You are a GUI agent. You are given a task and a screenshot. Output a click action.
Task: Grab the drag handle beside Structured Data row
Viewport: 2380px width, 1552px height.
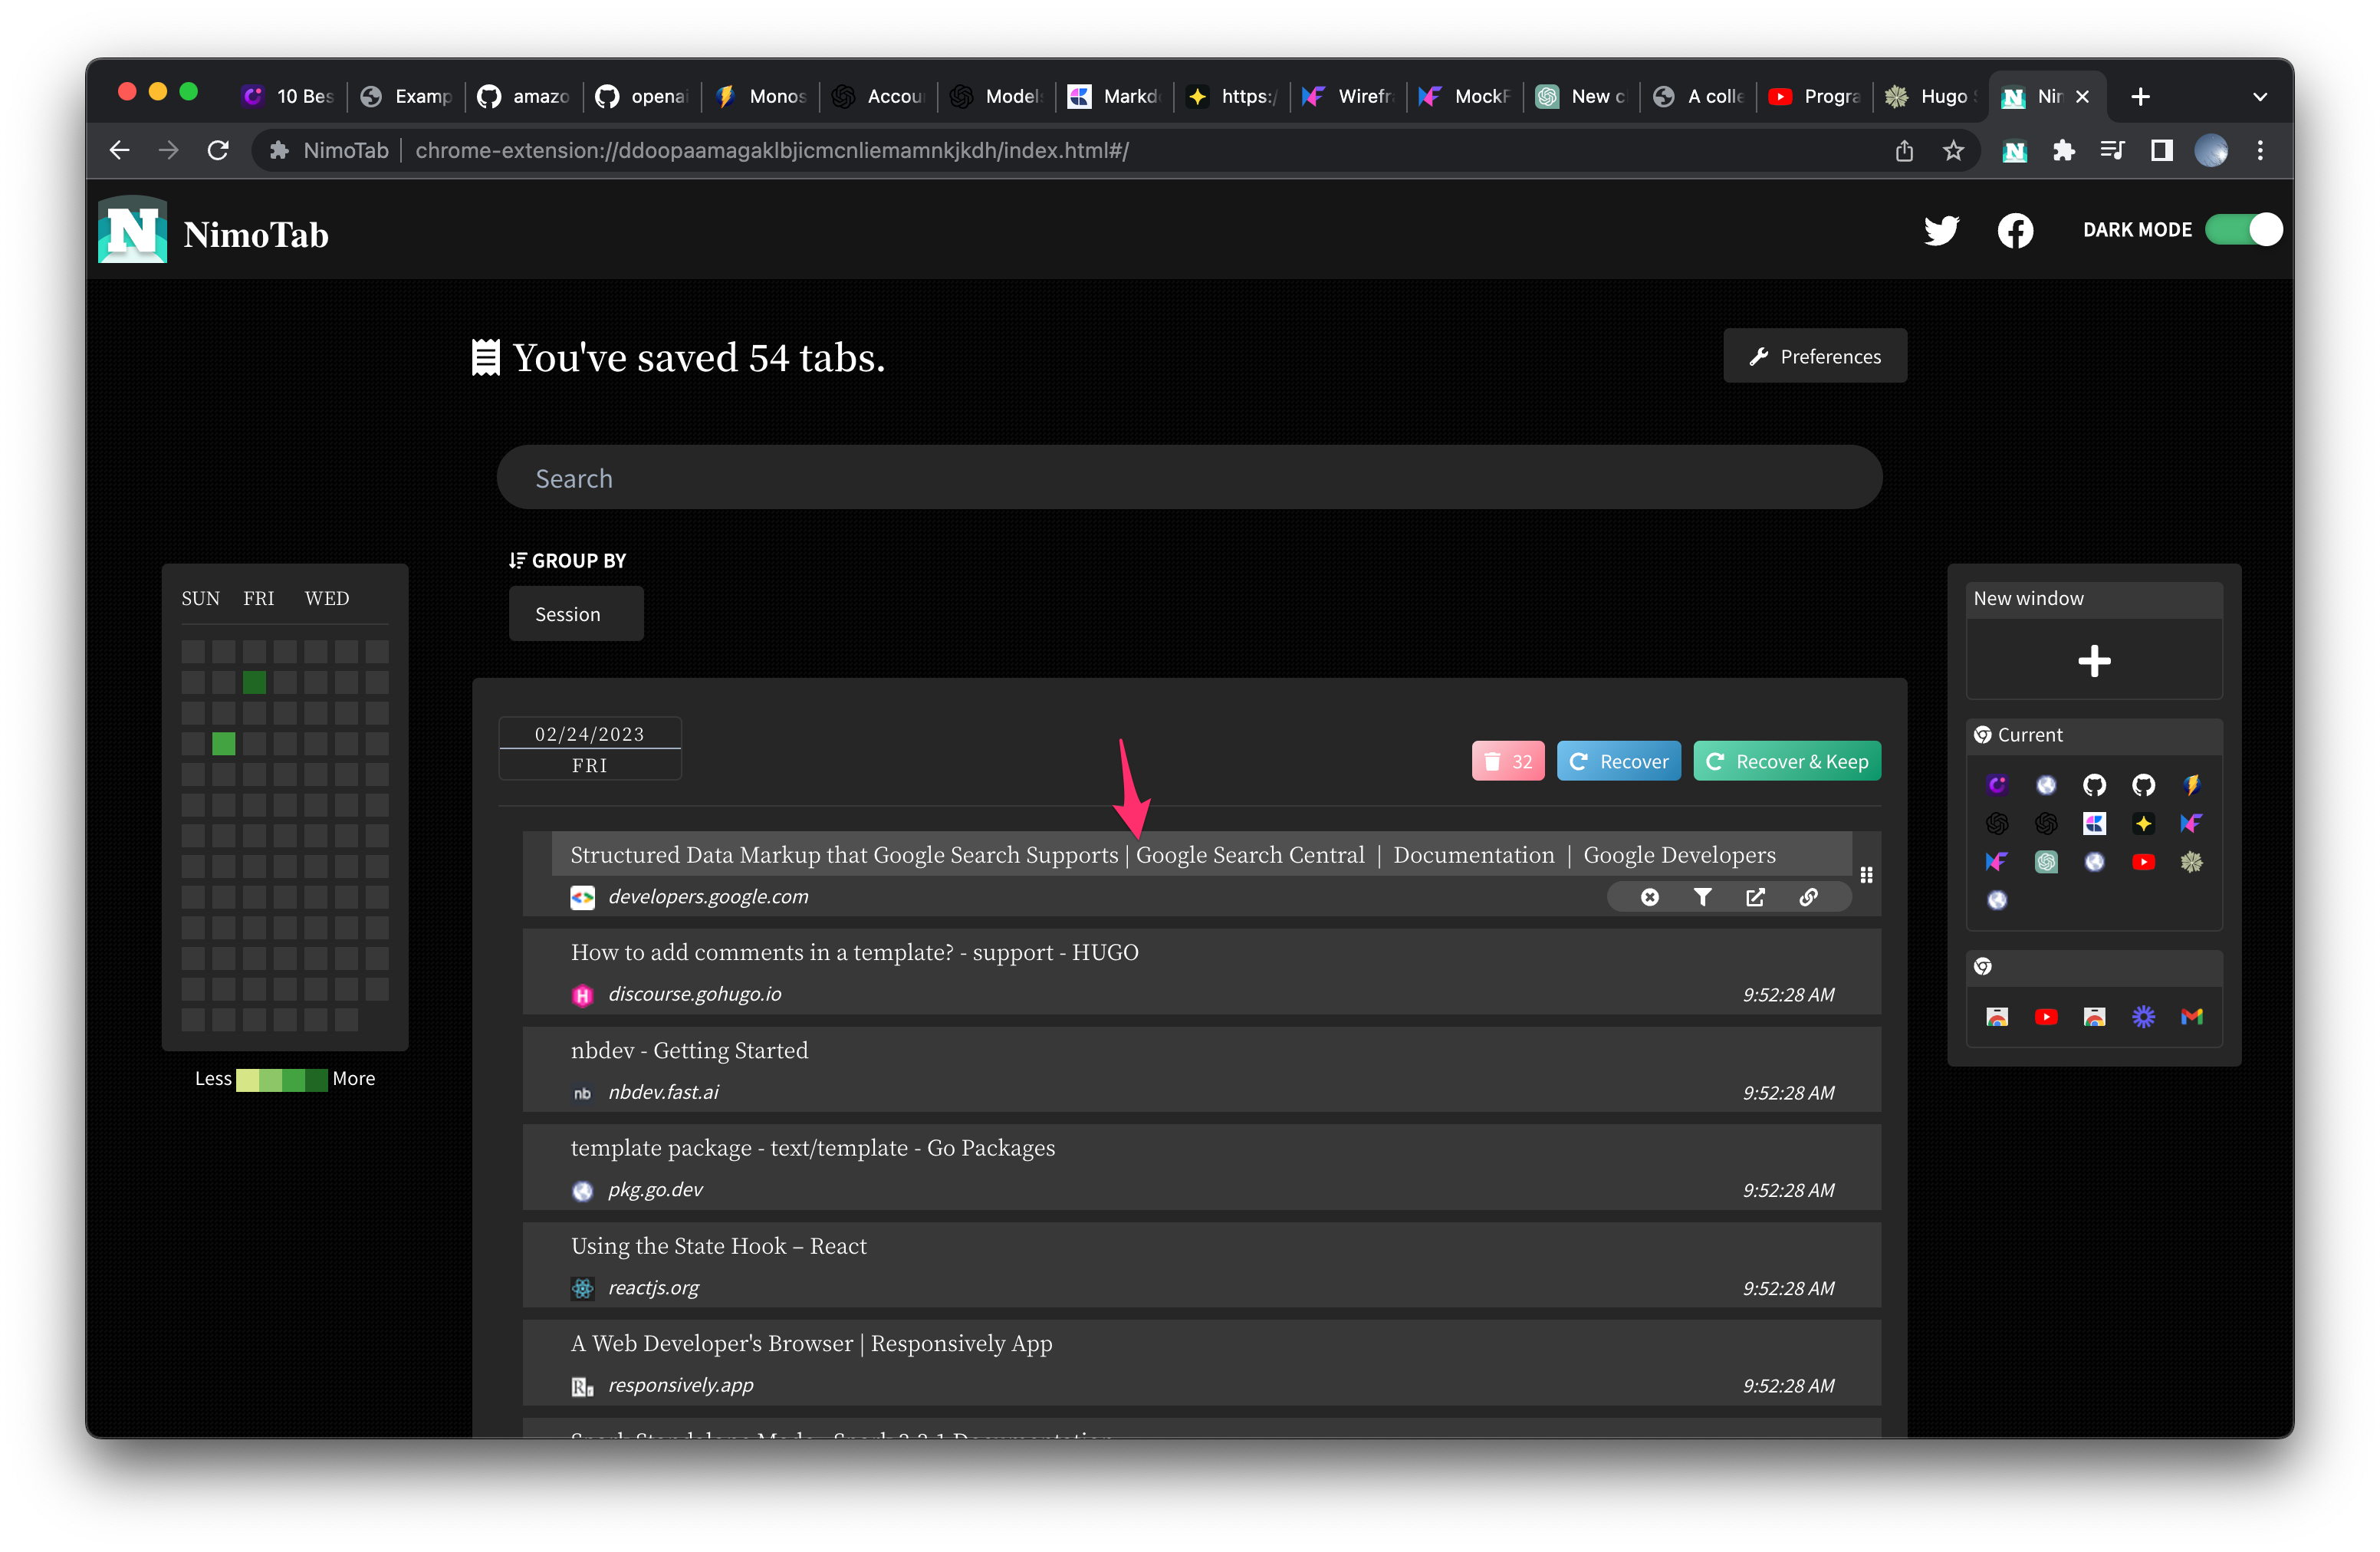pos(1866,875)
